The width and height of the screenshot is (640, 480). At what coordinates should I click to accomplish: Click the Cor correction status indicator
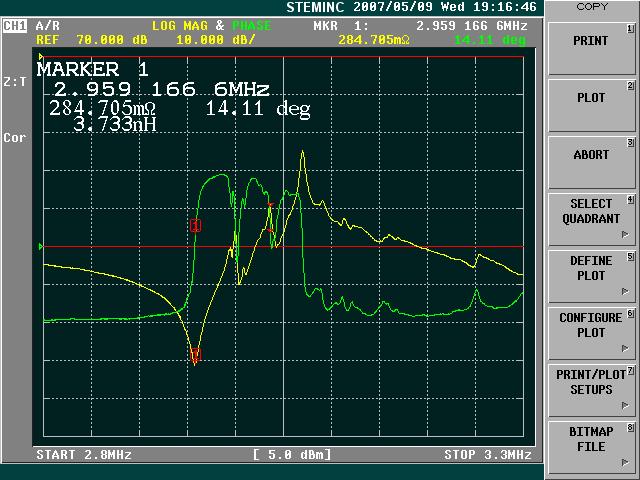(14, 137)
